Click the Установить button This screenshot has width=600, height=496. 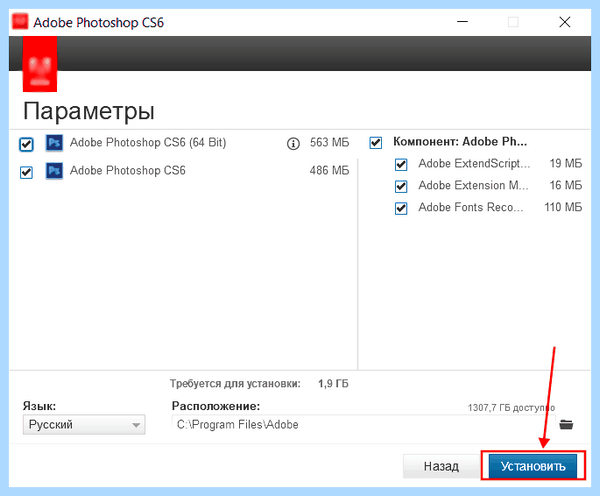tap(533, 466)
